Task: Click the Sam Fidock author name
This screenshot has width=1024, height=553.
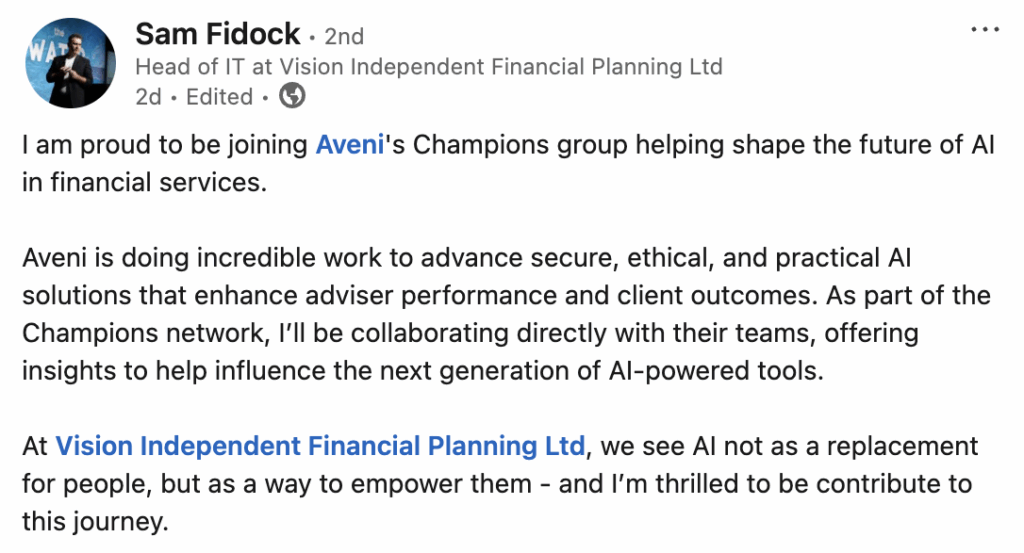Action: 217,34
